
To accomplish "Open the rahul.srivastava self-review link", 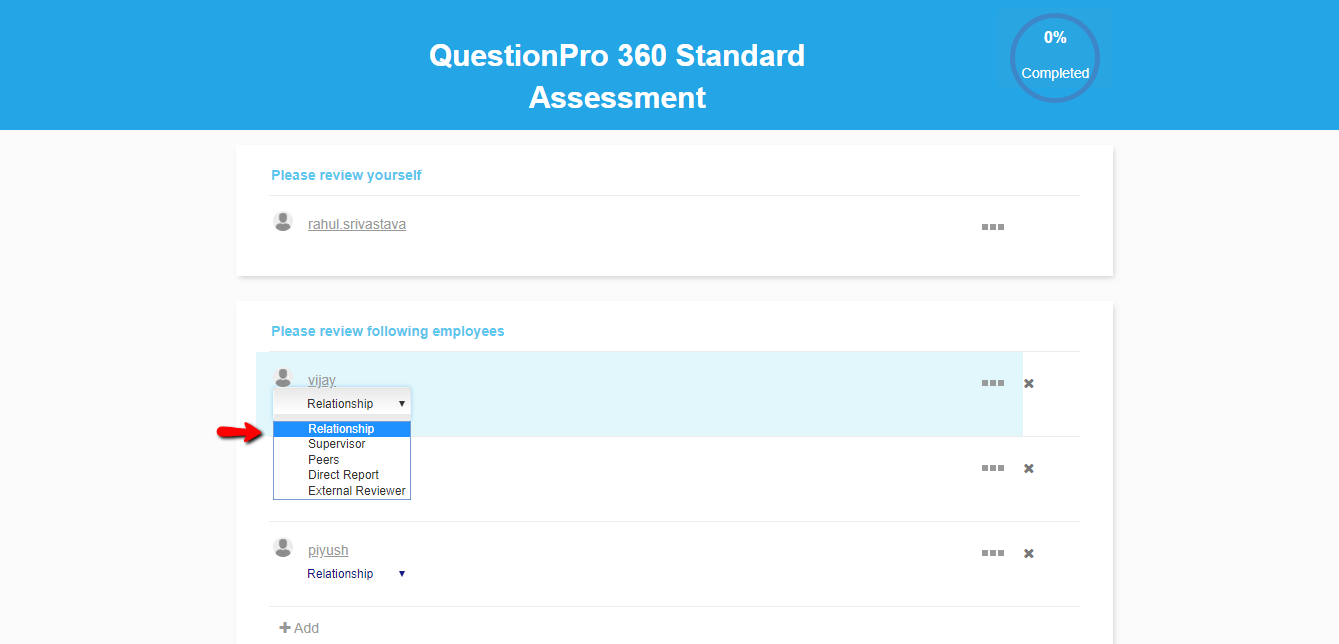I will [x=357, y=224].
